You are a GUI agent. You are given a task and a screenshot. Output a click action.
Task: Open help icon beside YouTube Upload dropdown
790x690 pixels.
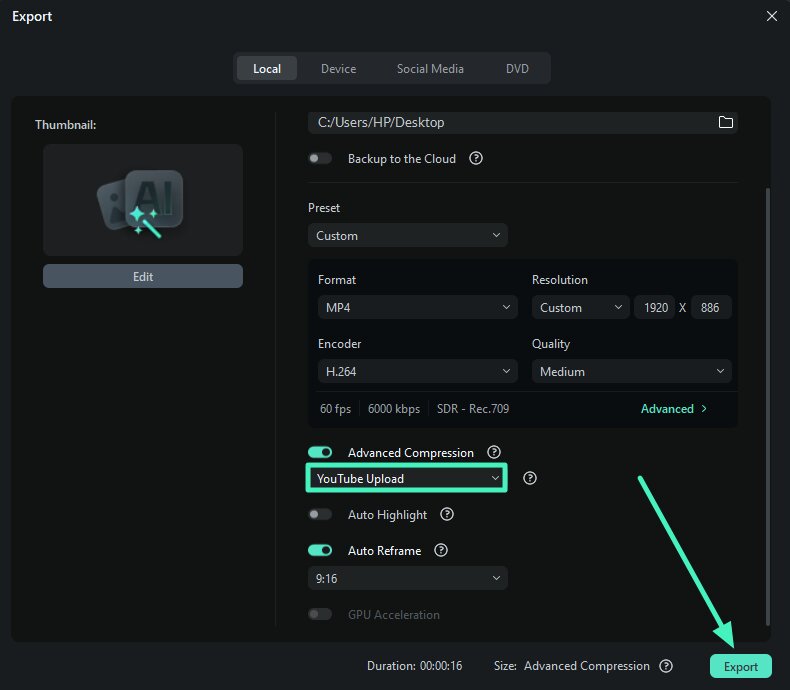(x=530, y=478)
